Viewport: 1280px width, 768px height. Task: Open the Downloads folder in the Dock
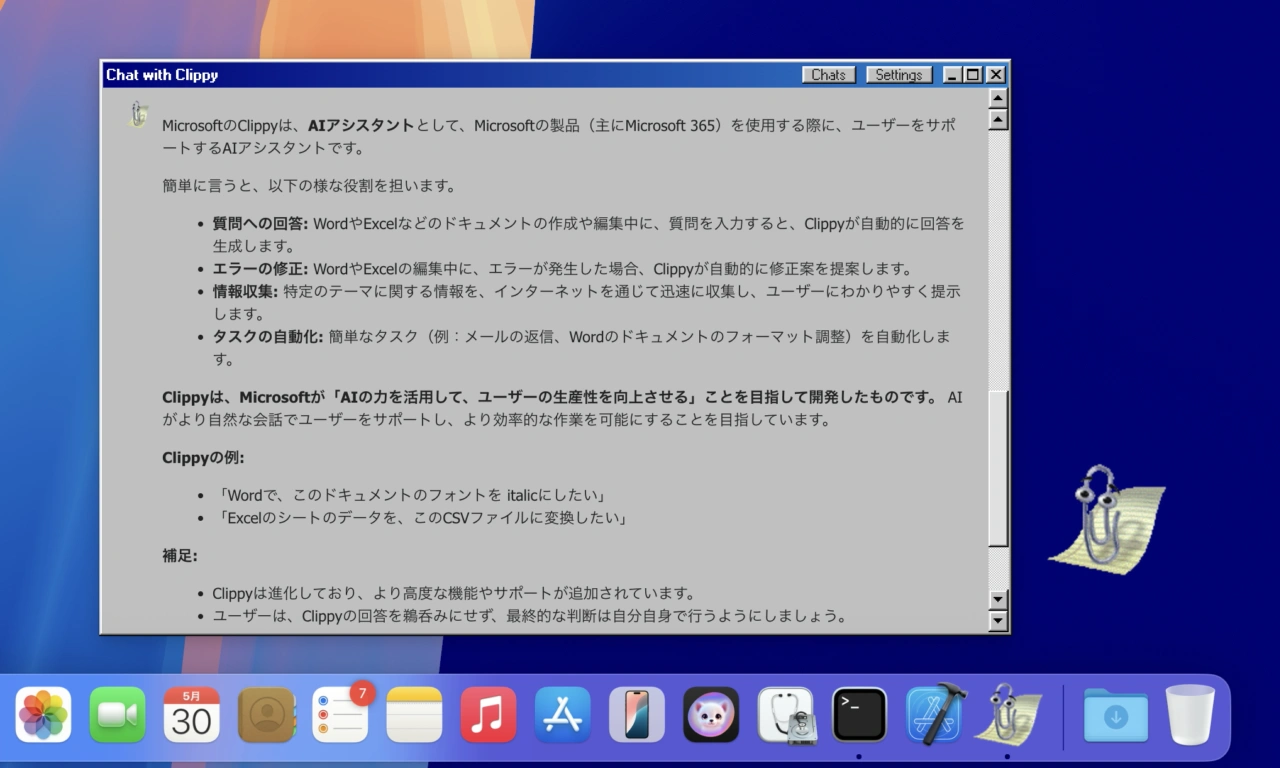pyautogui.click(x=1115, y=714)
